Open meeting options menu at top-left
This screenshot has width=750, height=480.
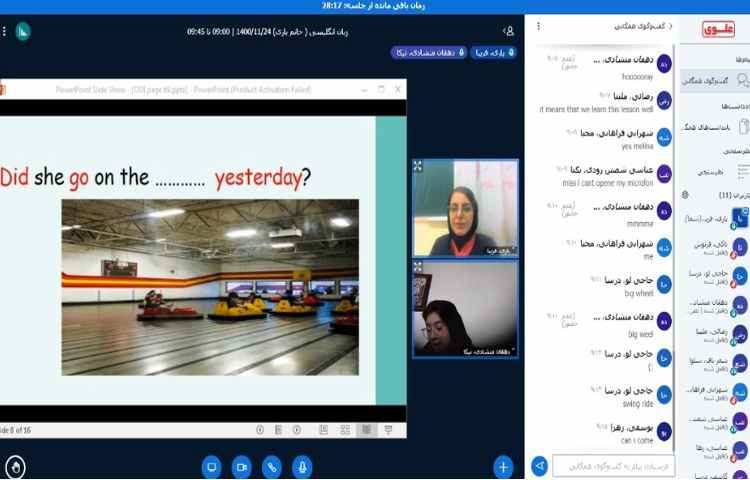[x=4, y=31]
